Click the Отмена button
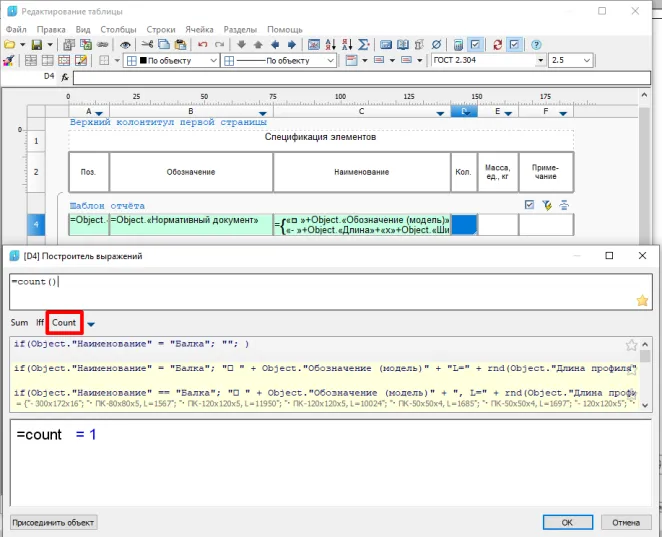 point(625,522)
